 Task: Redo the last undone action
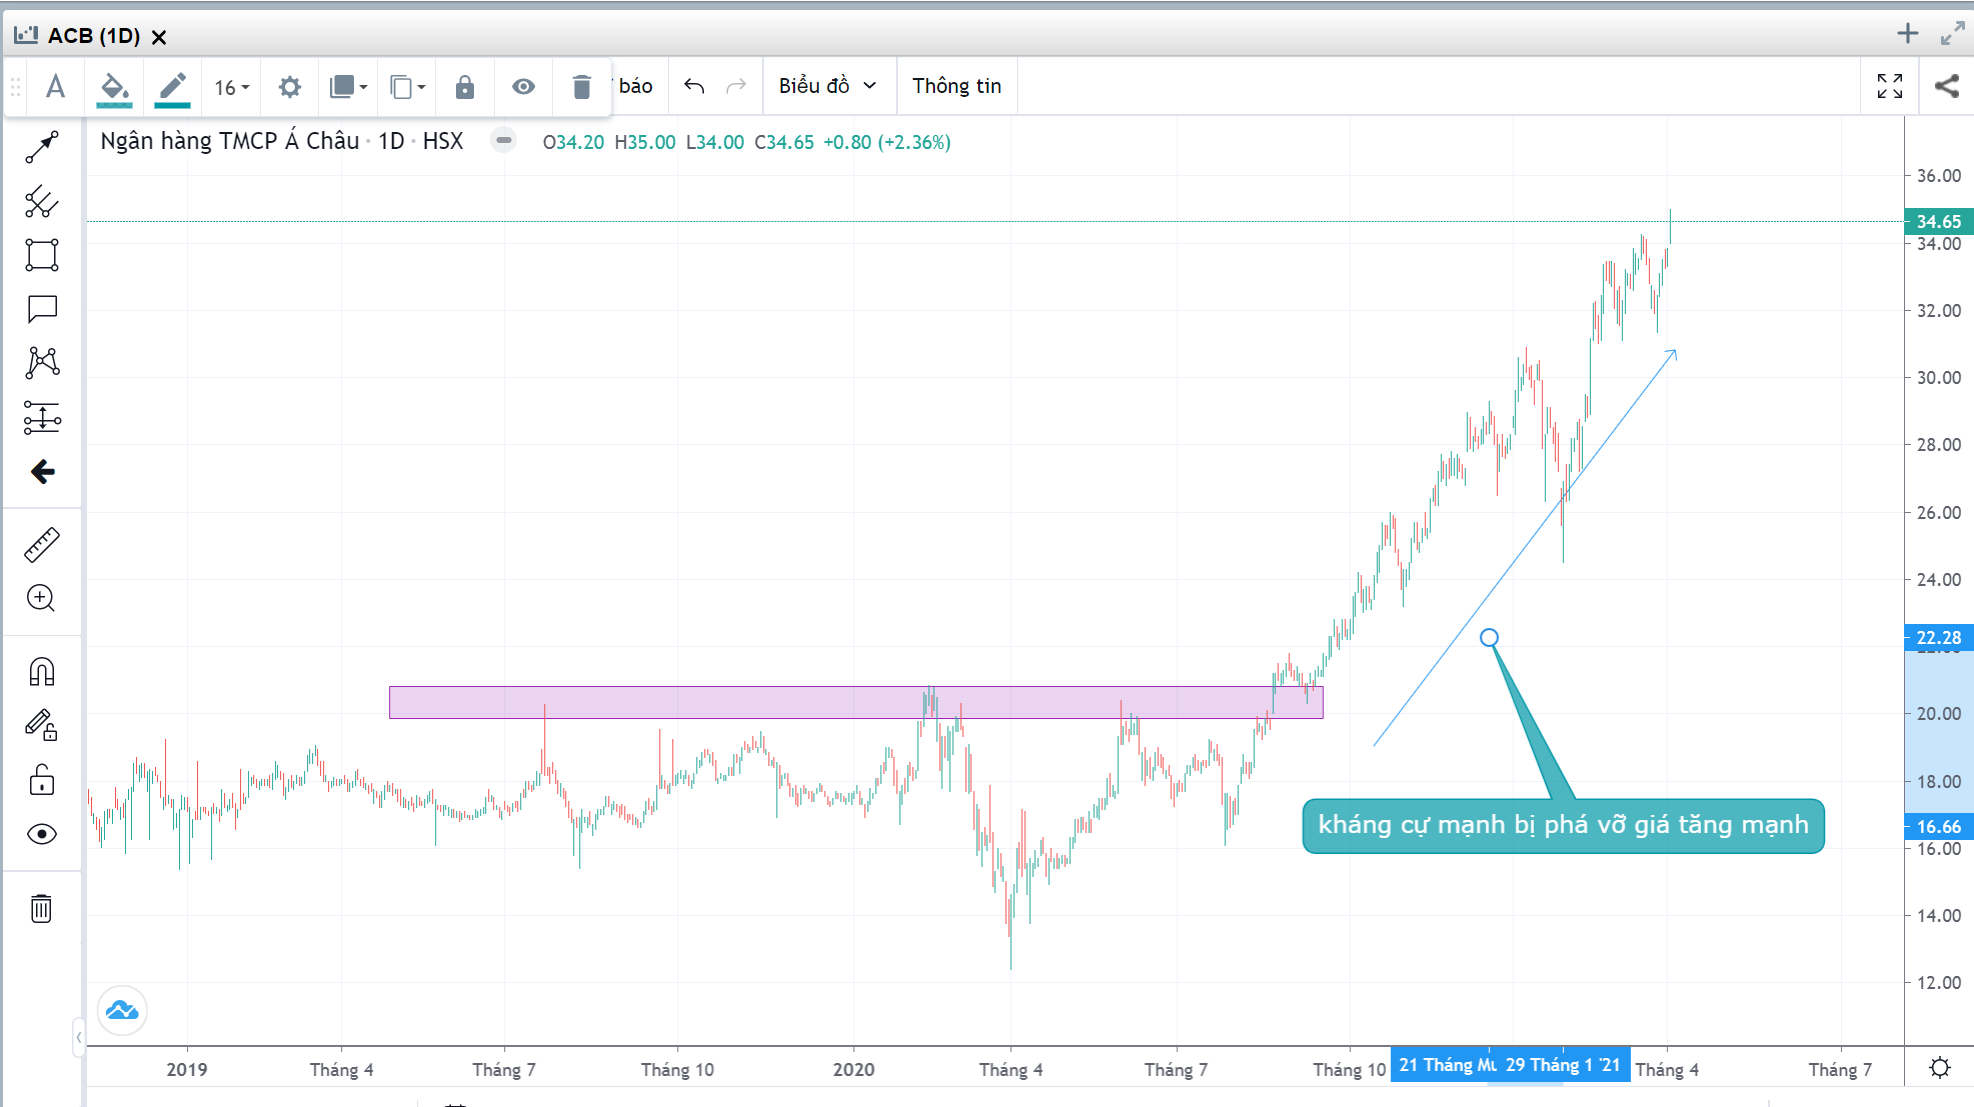pos(736,86)
